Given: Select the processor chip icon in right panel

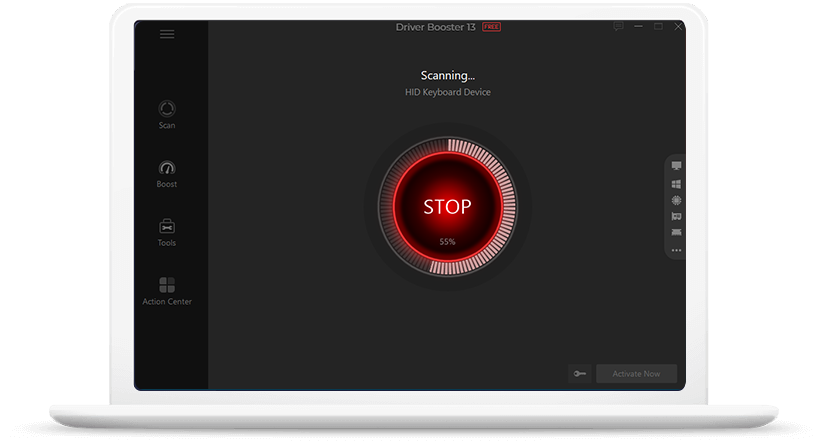Looking at the screenshot, I should coord(677,200).
